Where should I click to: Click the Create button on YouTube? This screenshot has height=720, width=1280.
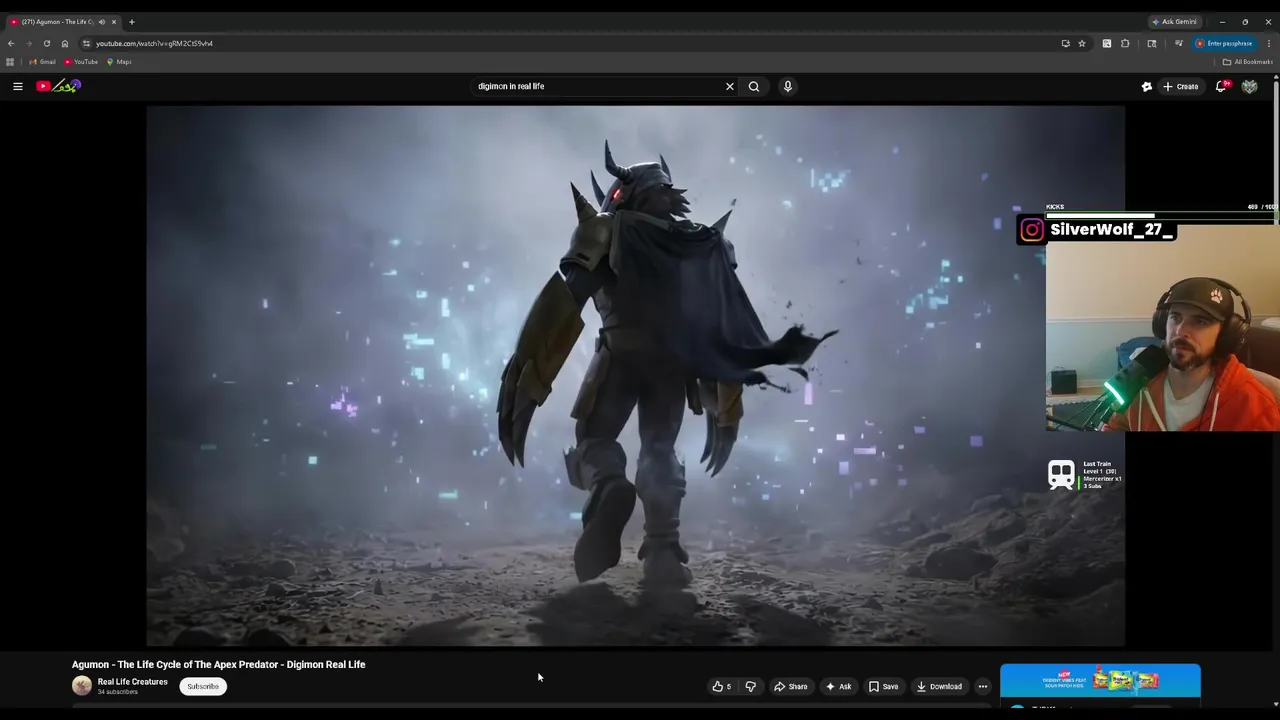coord(1181,86)
